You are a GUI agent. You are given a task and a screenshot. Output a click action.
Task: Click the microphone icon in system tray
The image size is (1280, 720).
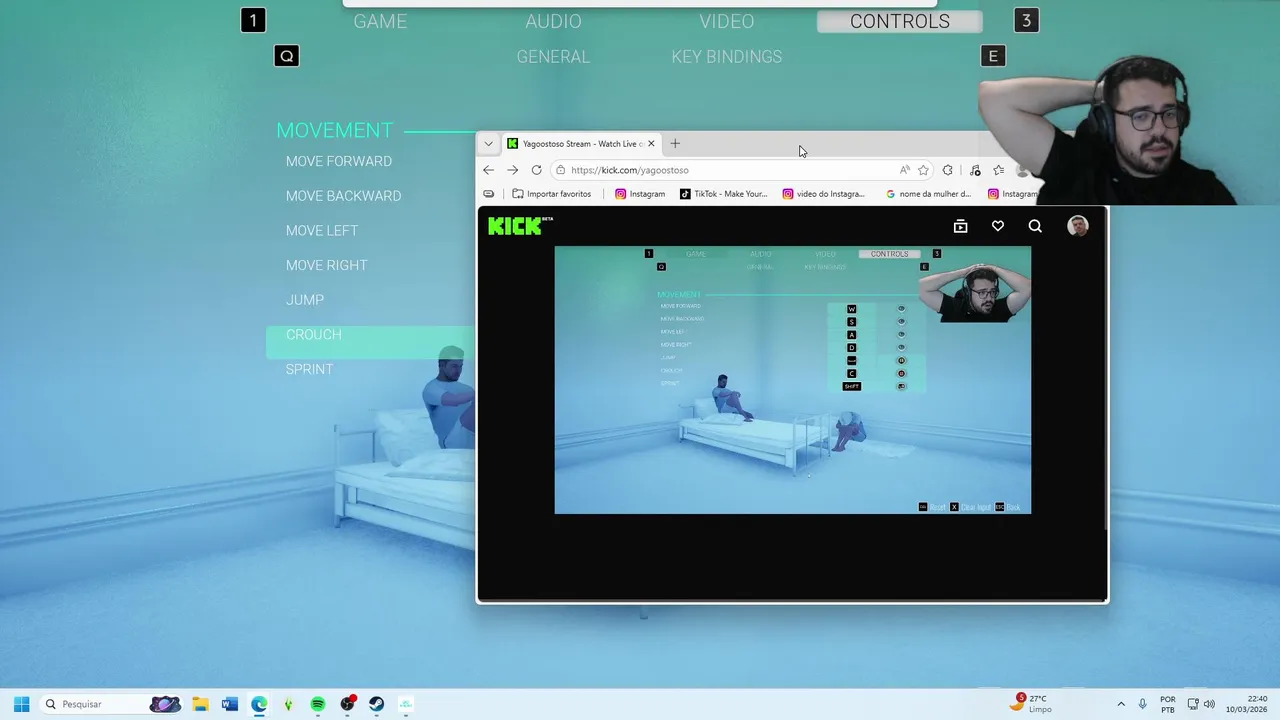point(1142,704)
